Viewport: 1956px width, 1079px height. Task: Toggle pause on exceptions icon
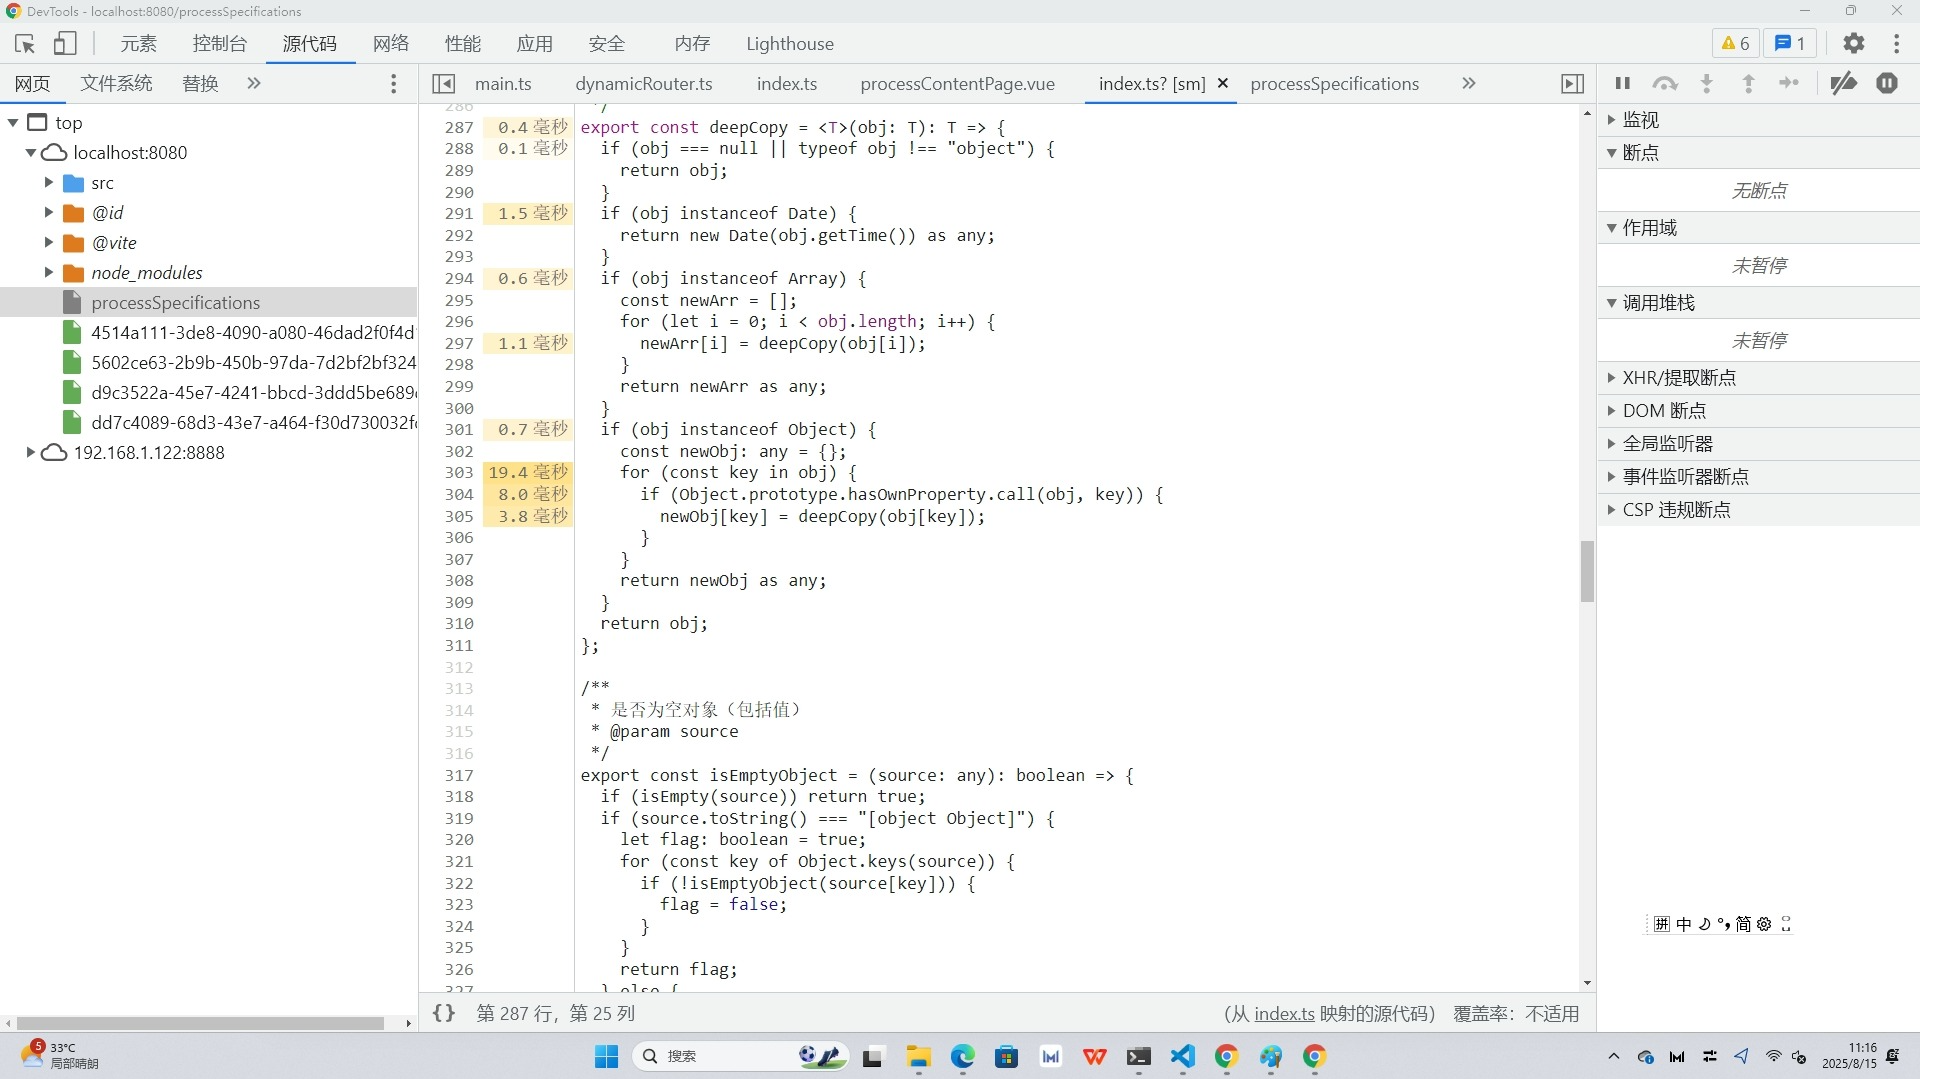[1887, 84]
